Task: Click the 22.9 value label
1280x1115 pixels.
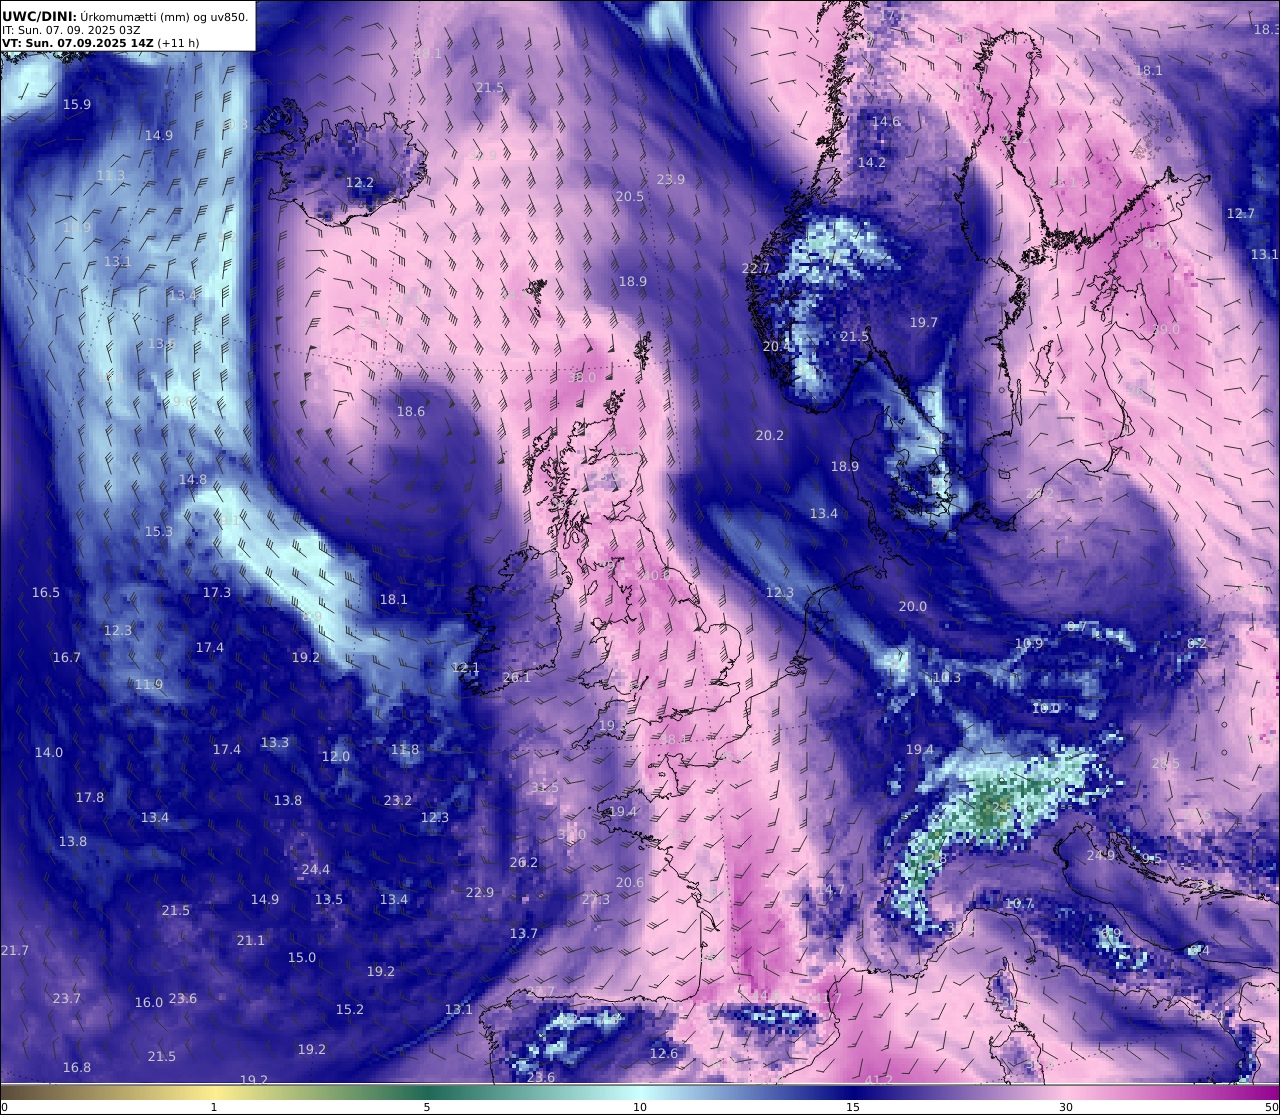Action: click(x=480, y=892)
